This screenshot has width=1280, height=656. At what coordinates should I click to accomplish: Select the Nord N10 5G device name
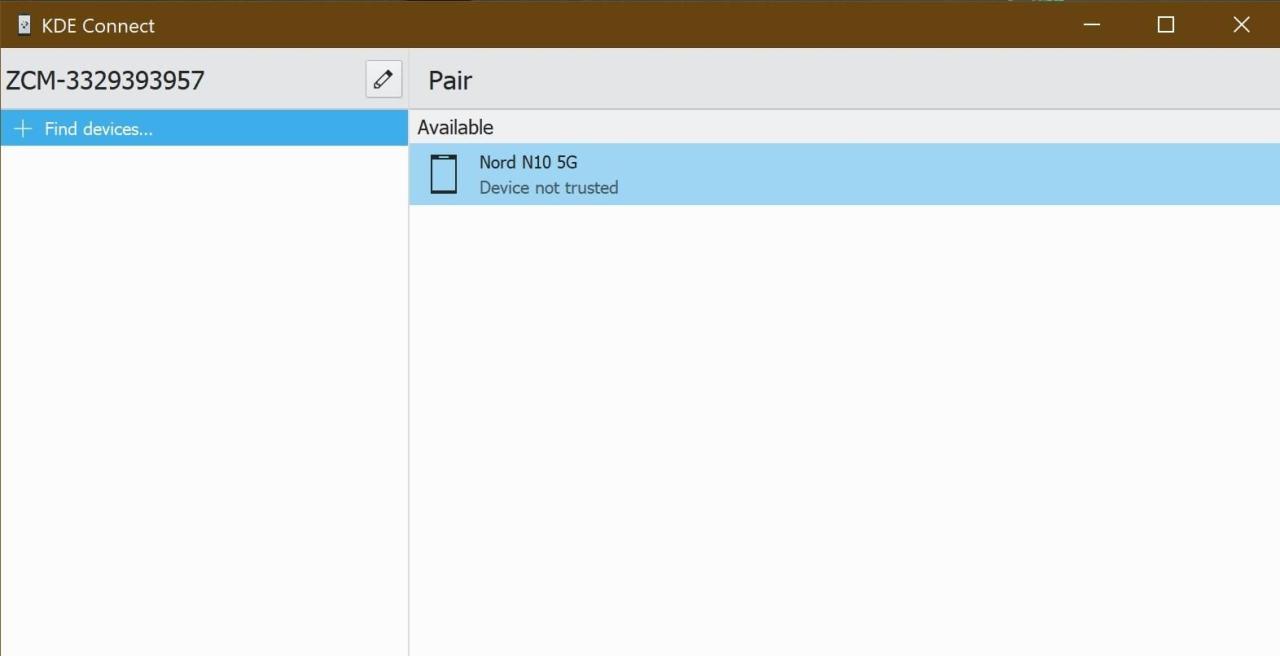coord(528,162)
